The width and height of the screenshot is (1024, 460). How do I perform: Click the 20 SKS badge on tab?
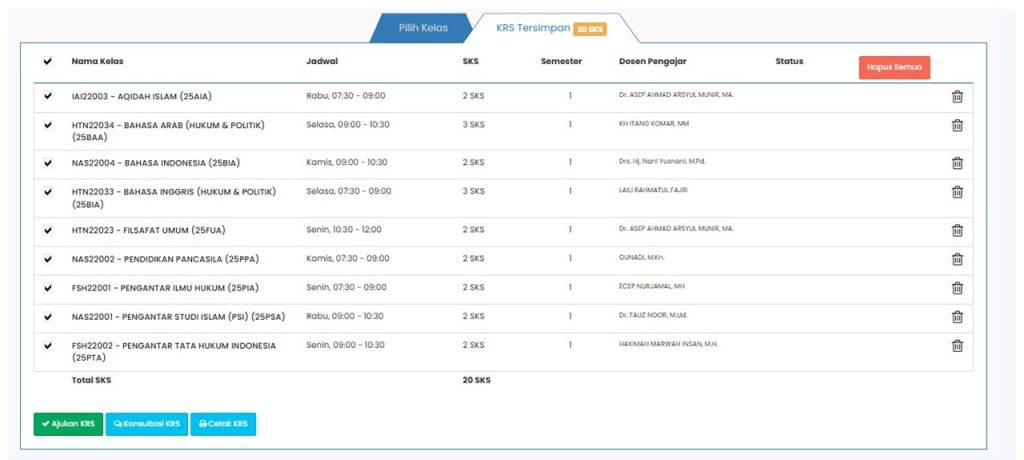click(x=590, y=29)
